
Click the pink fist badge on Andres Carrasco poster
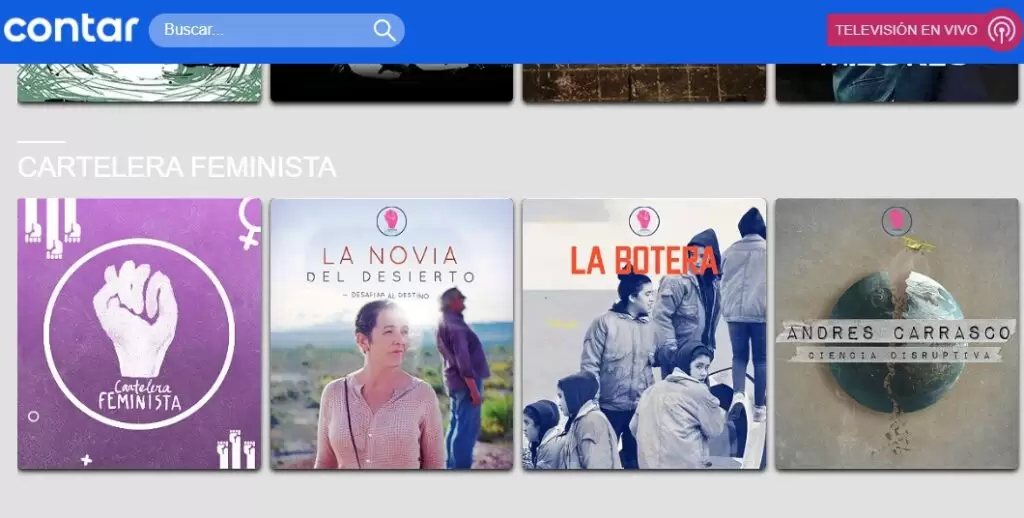pos(896,219)
